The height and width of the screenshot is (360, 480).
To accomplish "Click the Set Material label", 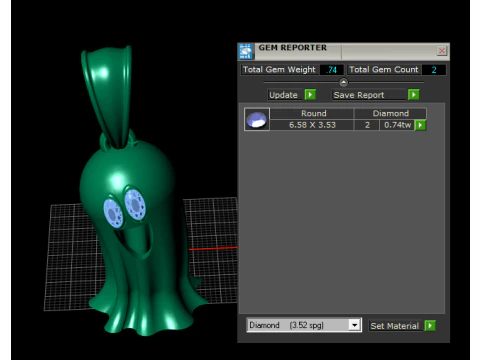I will tap(394, 326).
